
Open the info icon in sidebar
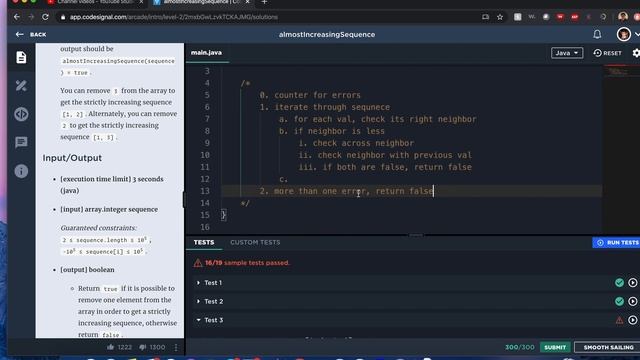(x=21, y=171)
